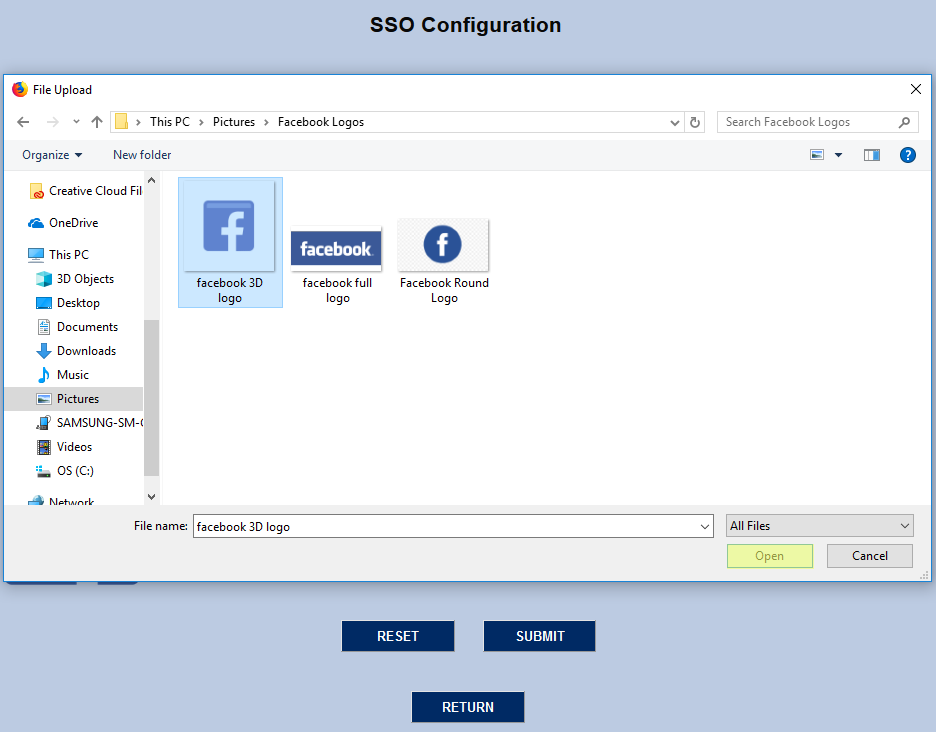The width and height of the screenshot is (936, 732).
Task: Navigate back using the back arrow
Action: (x=23, y=121)
